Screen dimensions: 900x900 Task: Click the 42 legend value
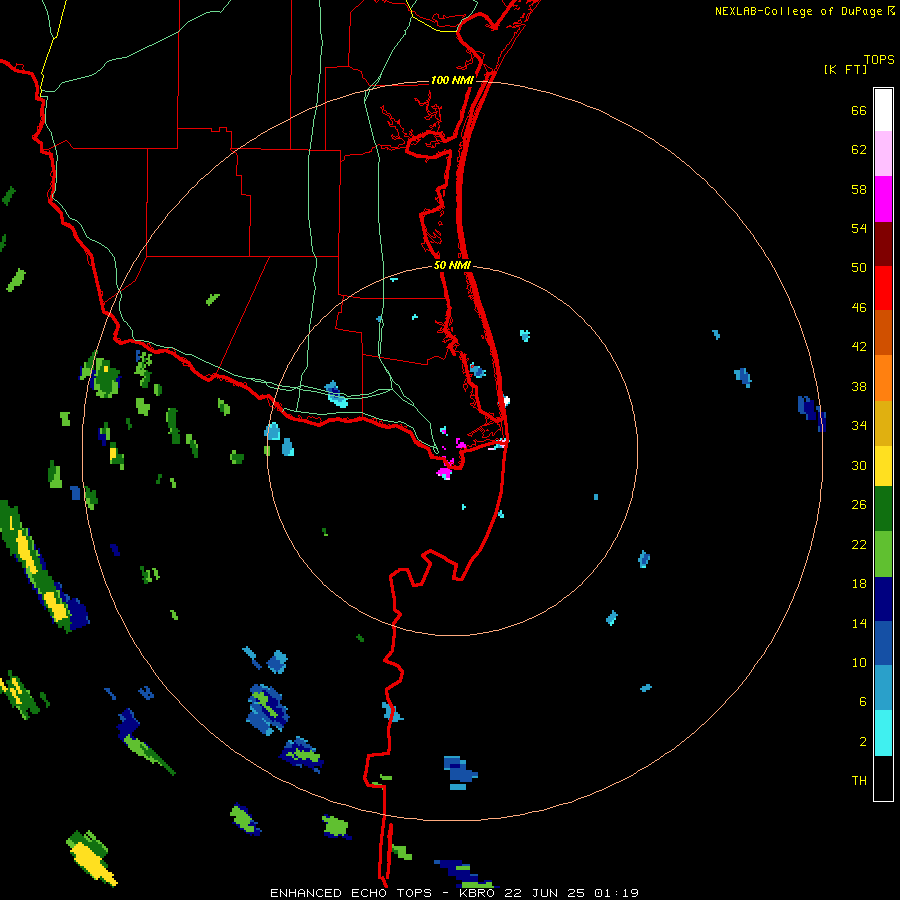click(x=859, y=347)
